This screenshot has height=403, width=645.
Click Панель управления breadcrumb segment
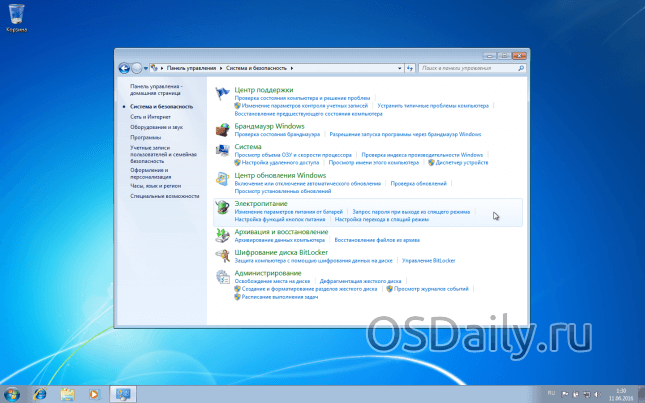point(191,68)
